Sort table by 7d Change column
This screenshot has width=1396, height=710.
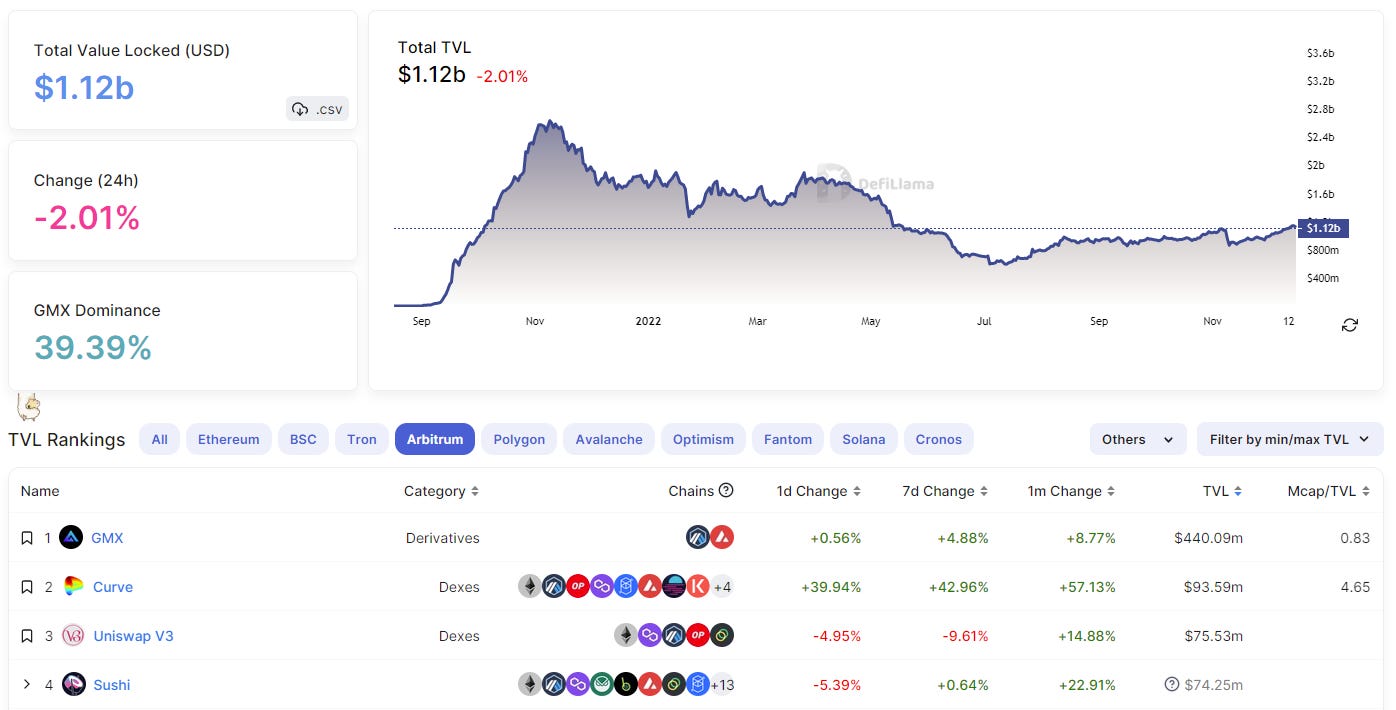click(946, 491)
